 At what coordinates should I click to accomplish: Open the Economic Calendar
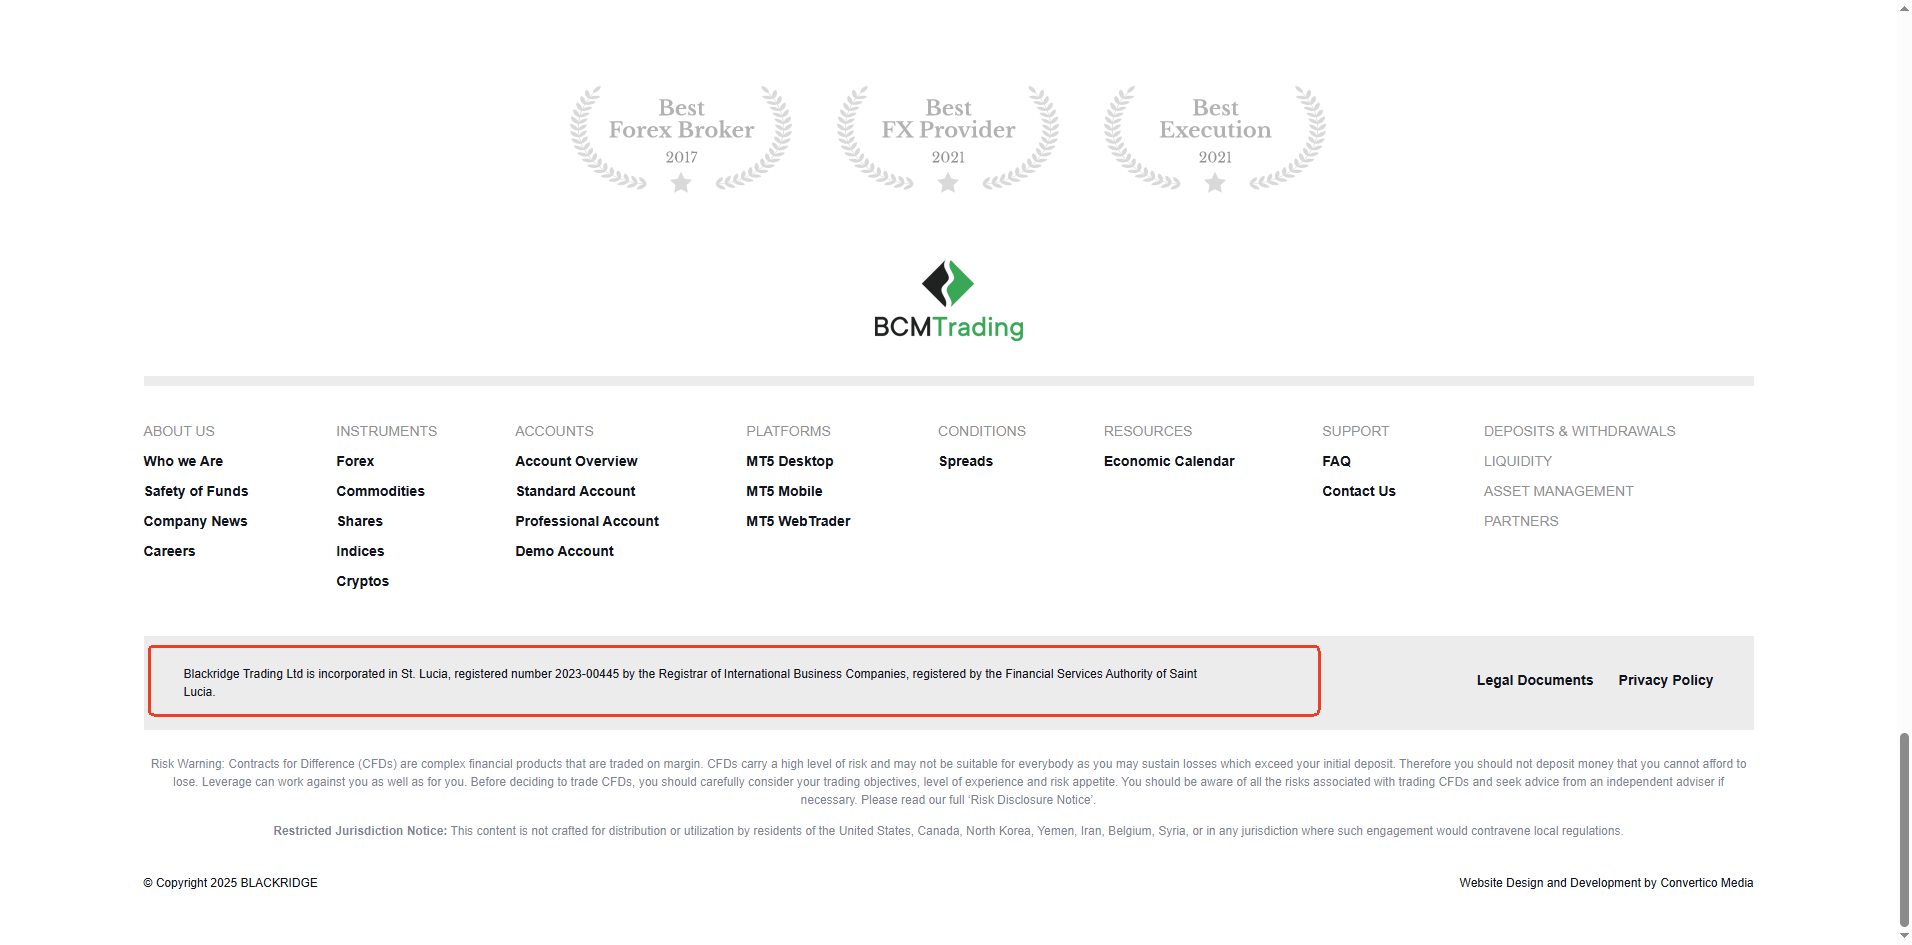(1169, 461)
